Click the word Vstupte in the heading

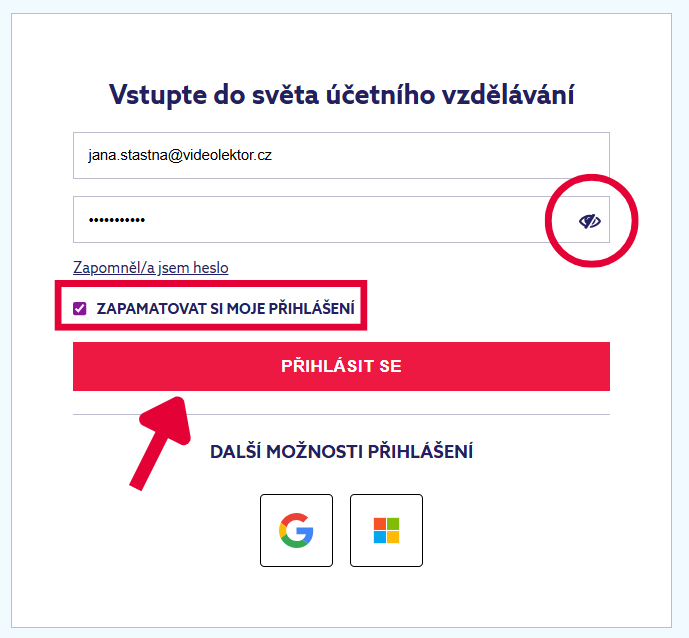tap(152, 95)
